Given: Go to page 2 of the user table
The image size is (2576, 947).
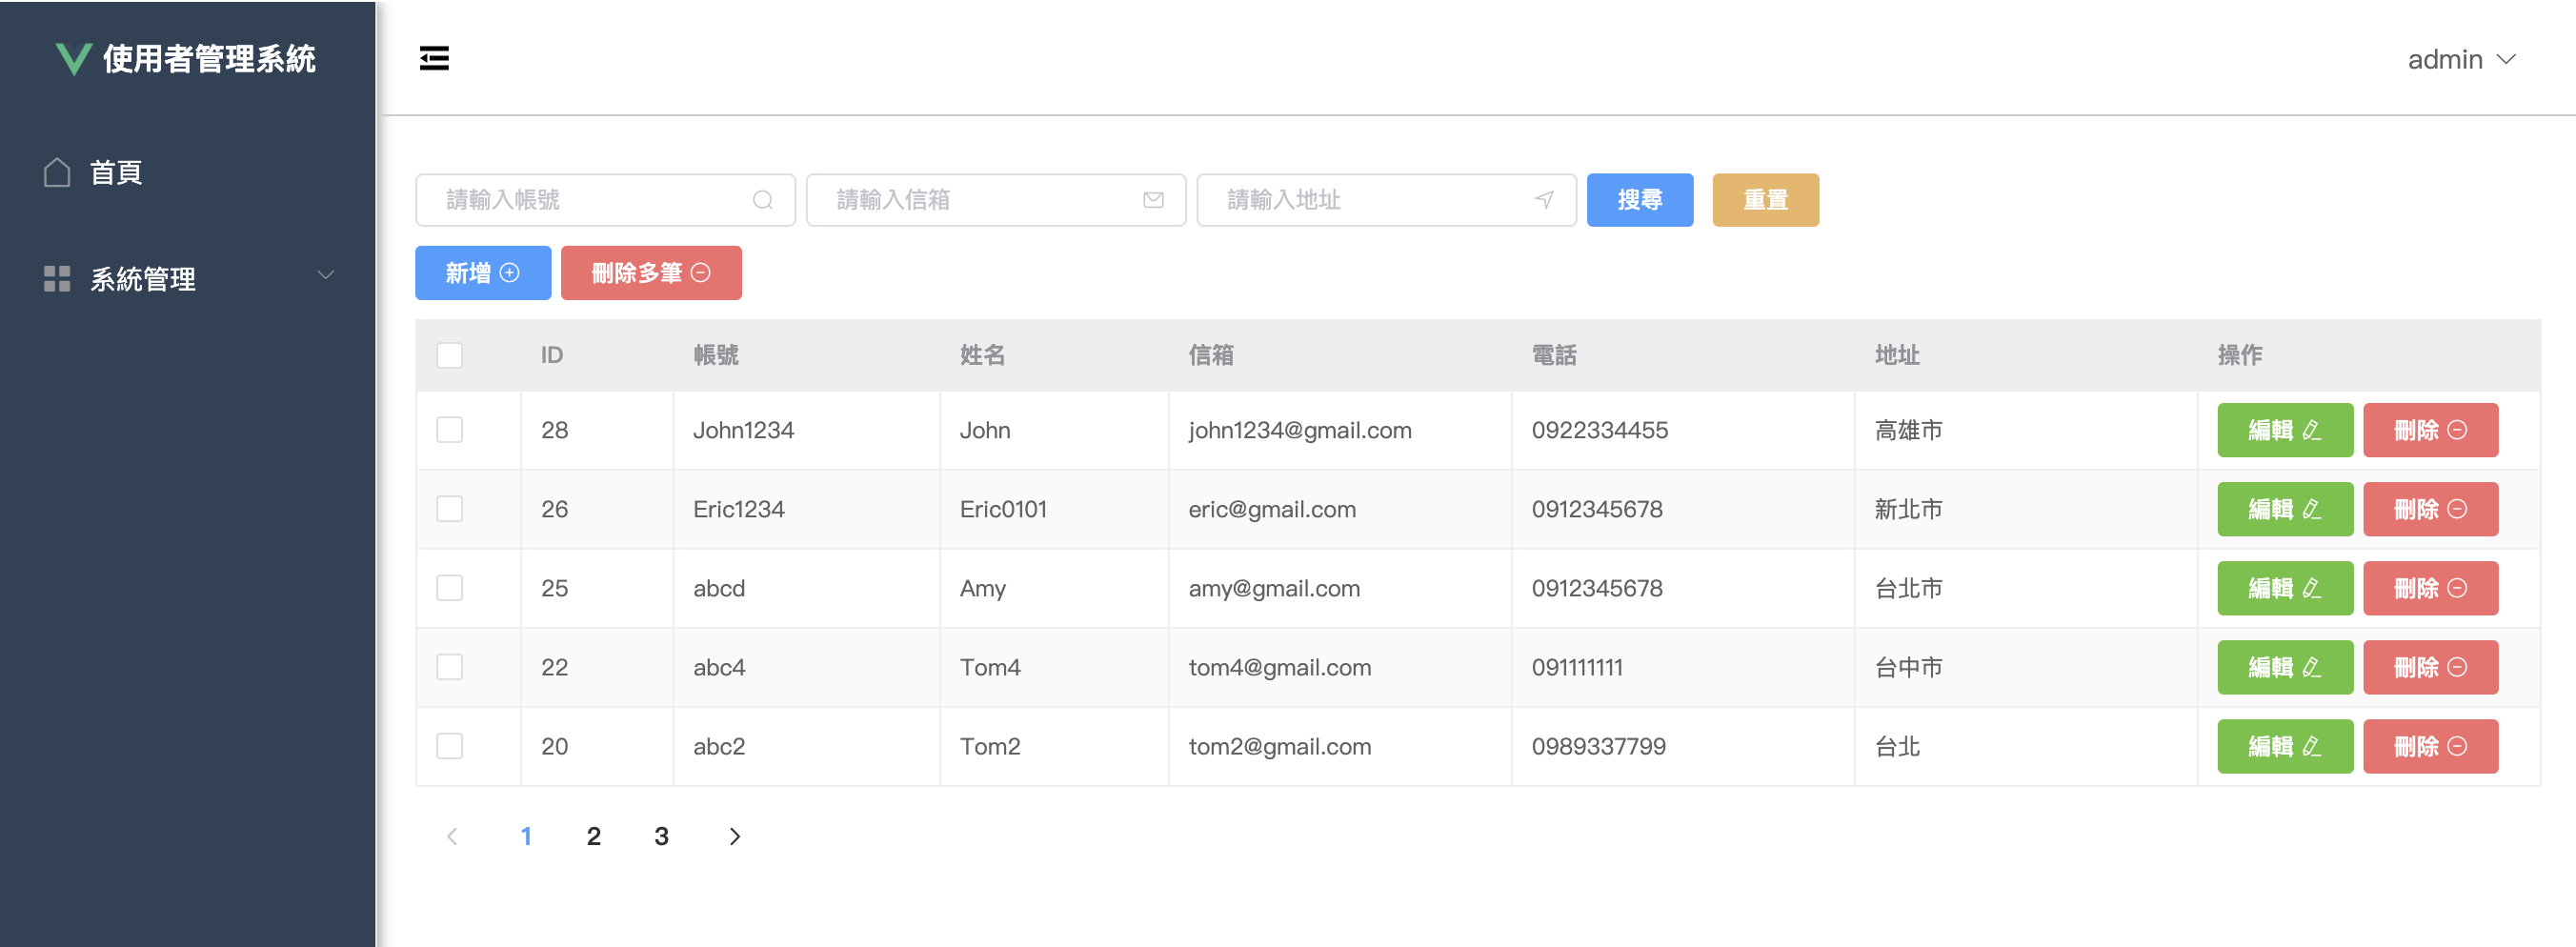Looking at the screenshot, I should pyautogui.click(x=594, y=836).
